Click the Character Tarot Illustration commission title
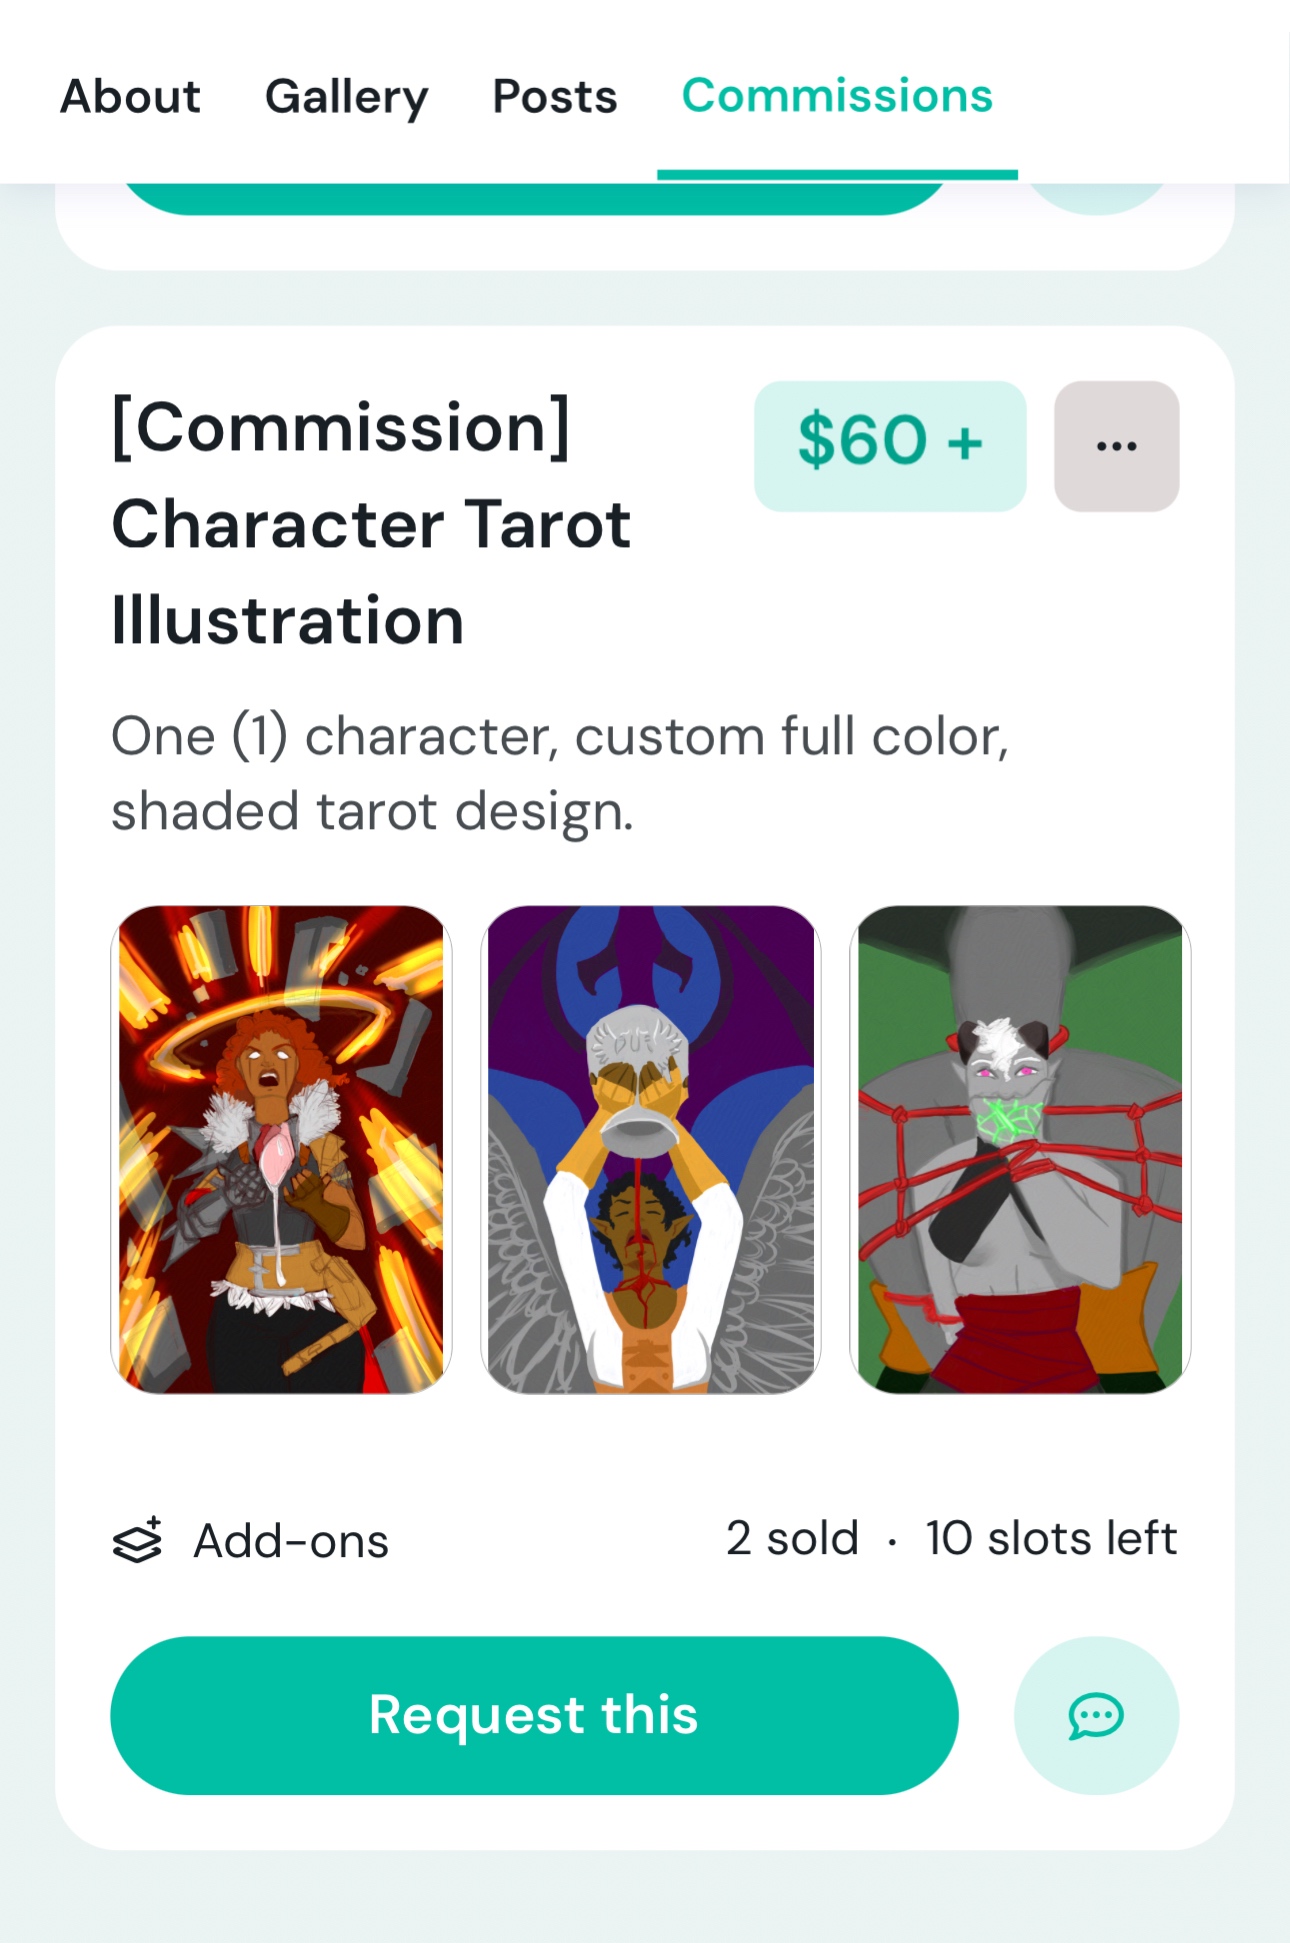Image resolution: width=1290 pixels, height=1943 pixels. click(371, 524)
